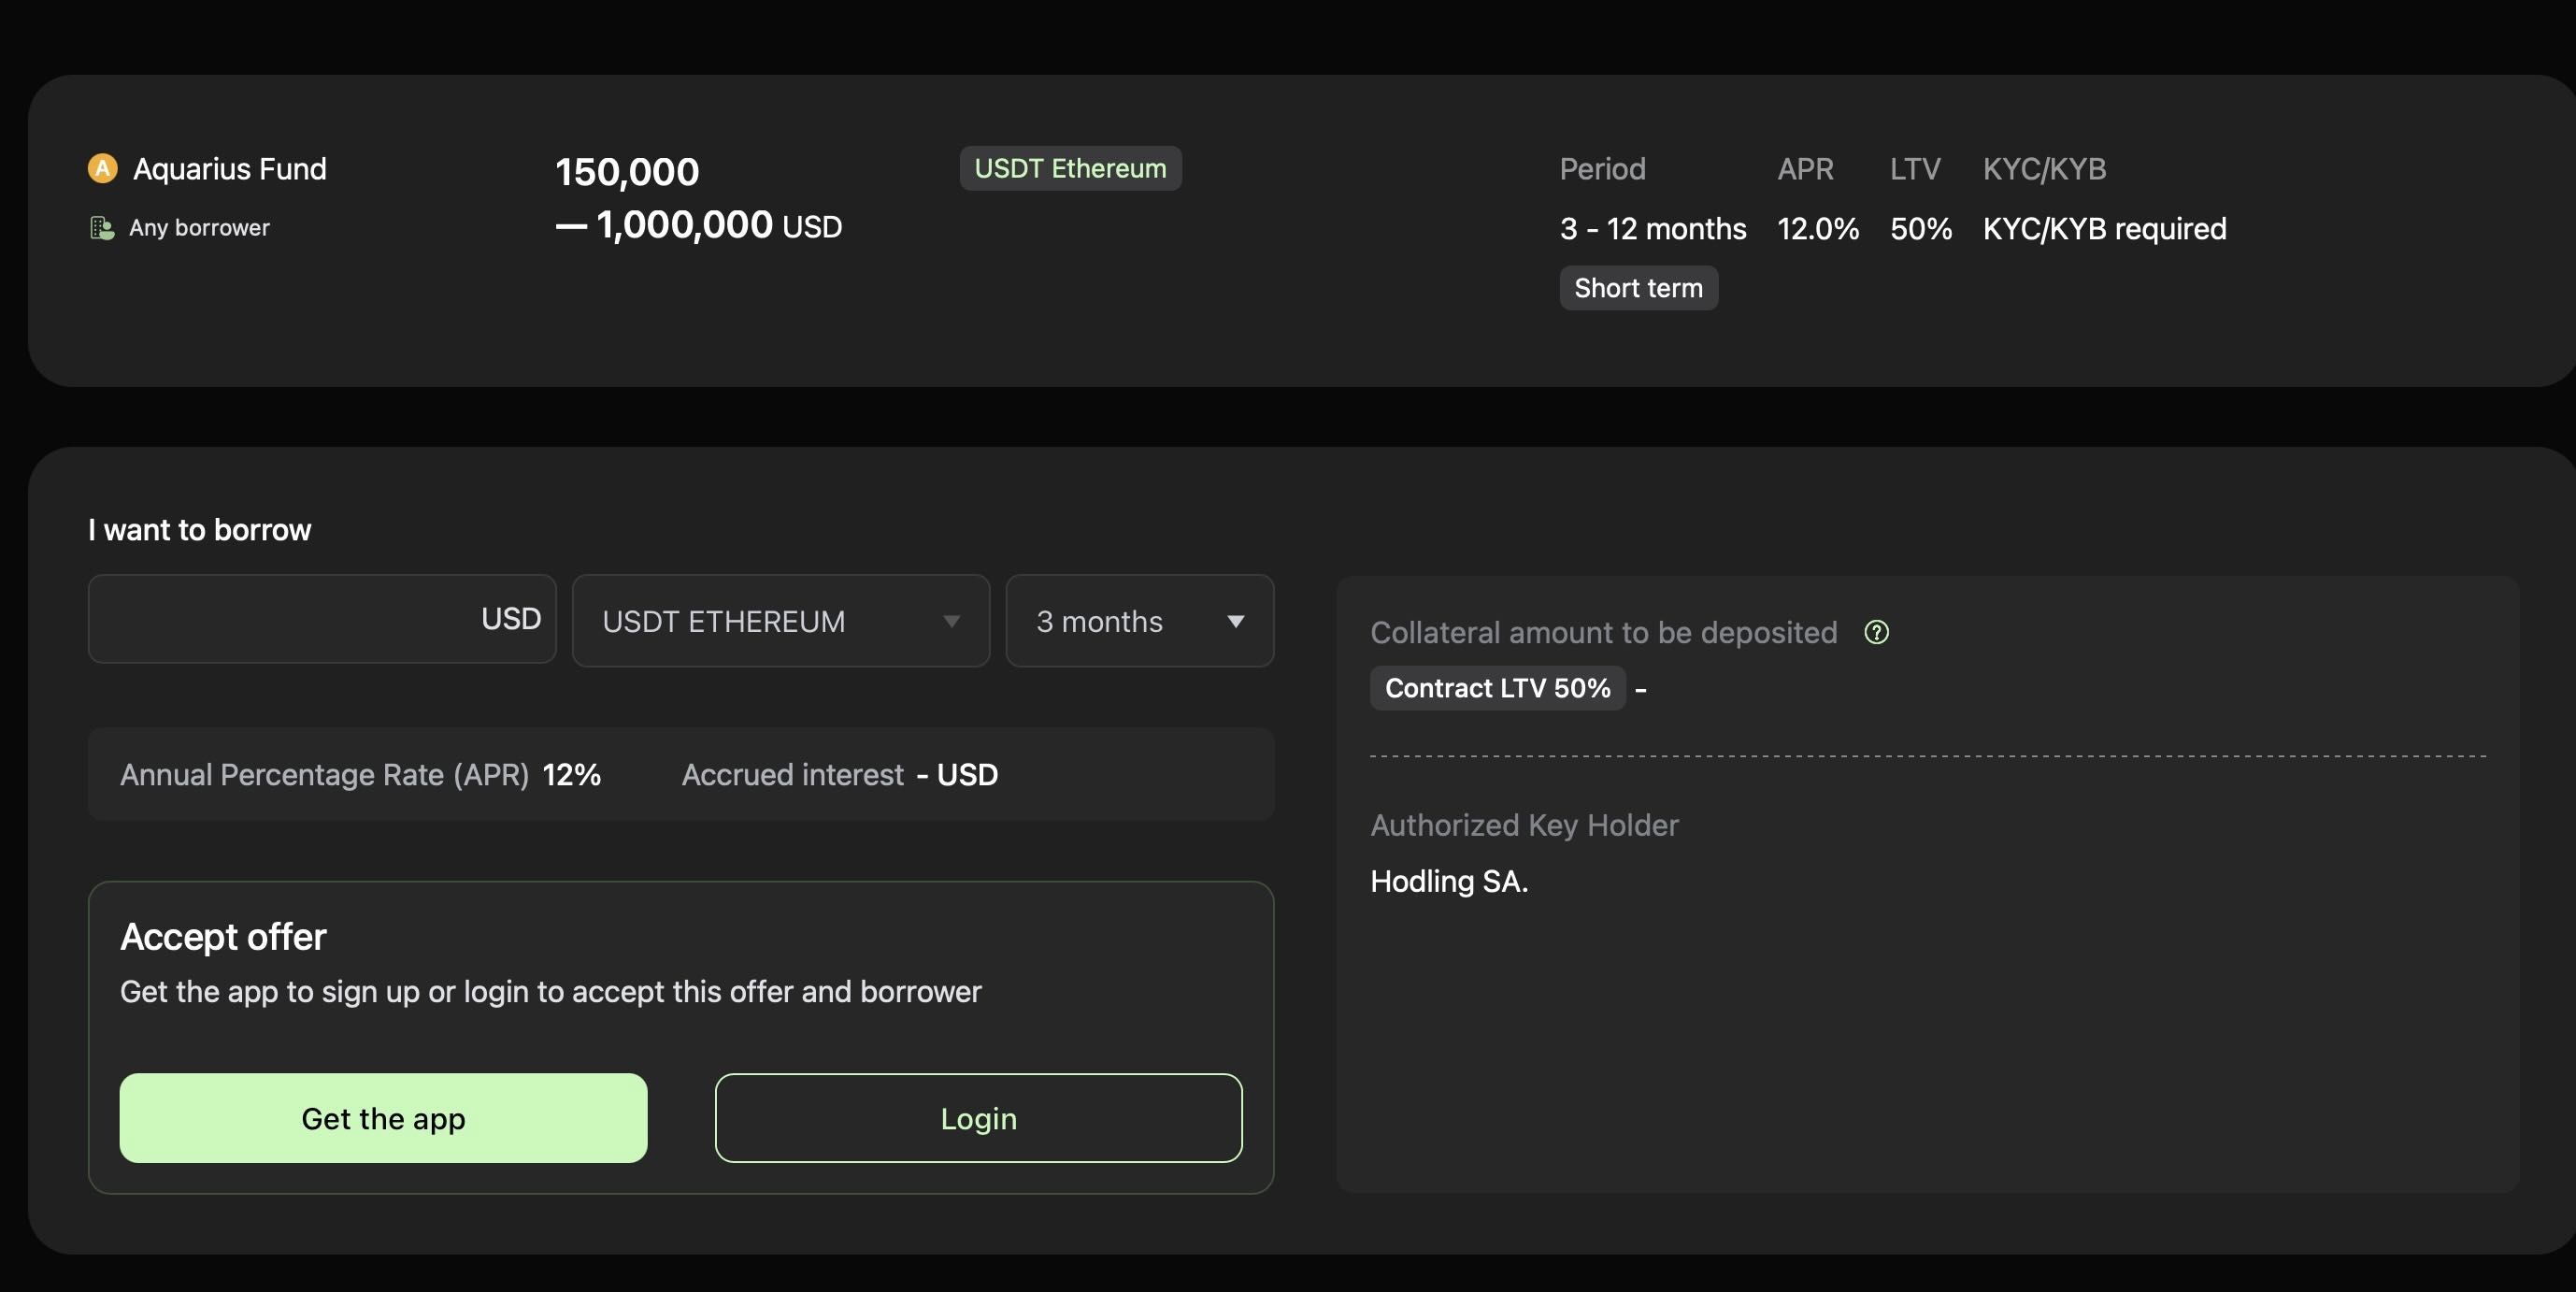Click the Contract LTV 50% chip
Image resolution: width=2576 pixels, height=1292 pixels.
click(1497, 688)
